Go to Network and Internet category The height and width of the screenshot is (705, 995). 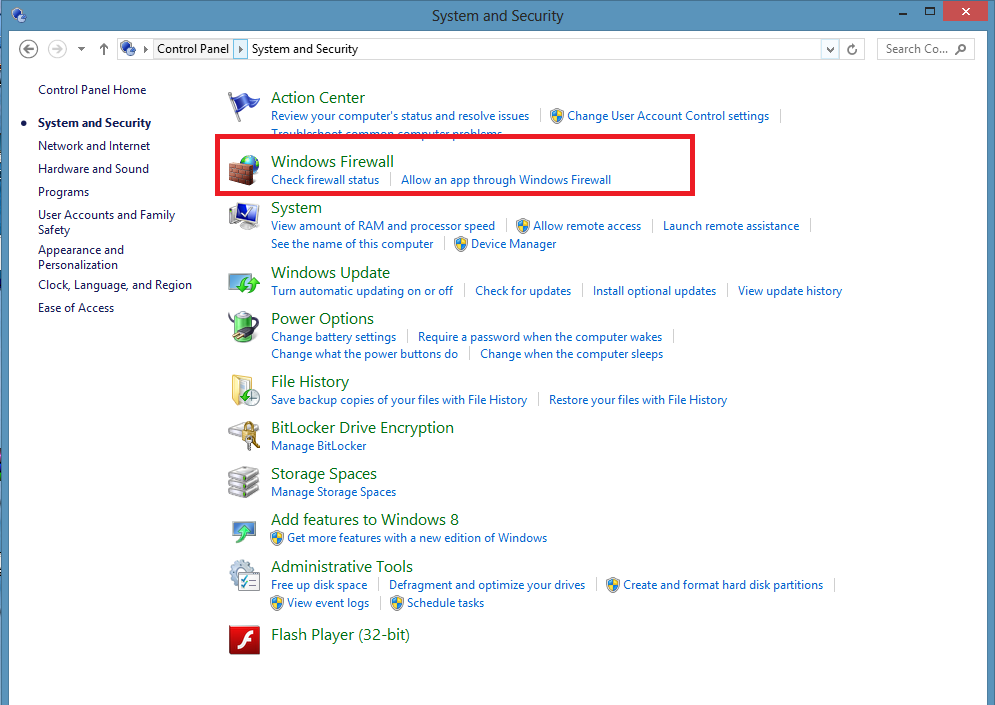pyautogui.click(x=94, y=146)
